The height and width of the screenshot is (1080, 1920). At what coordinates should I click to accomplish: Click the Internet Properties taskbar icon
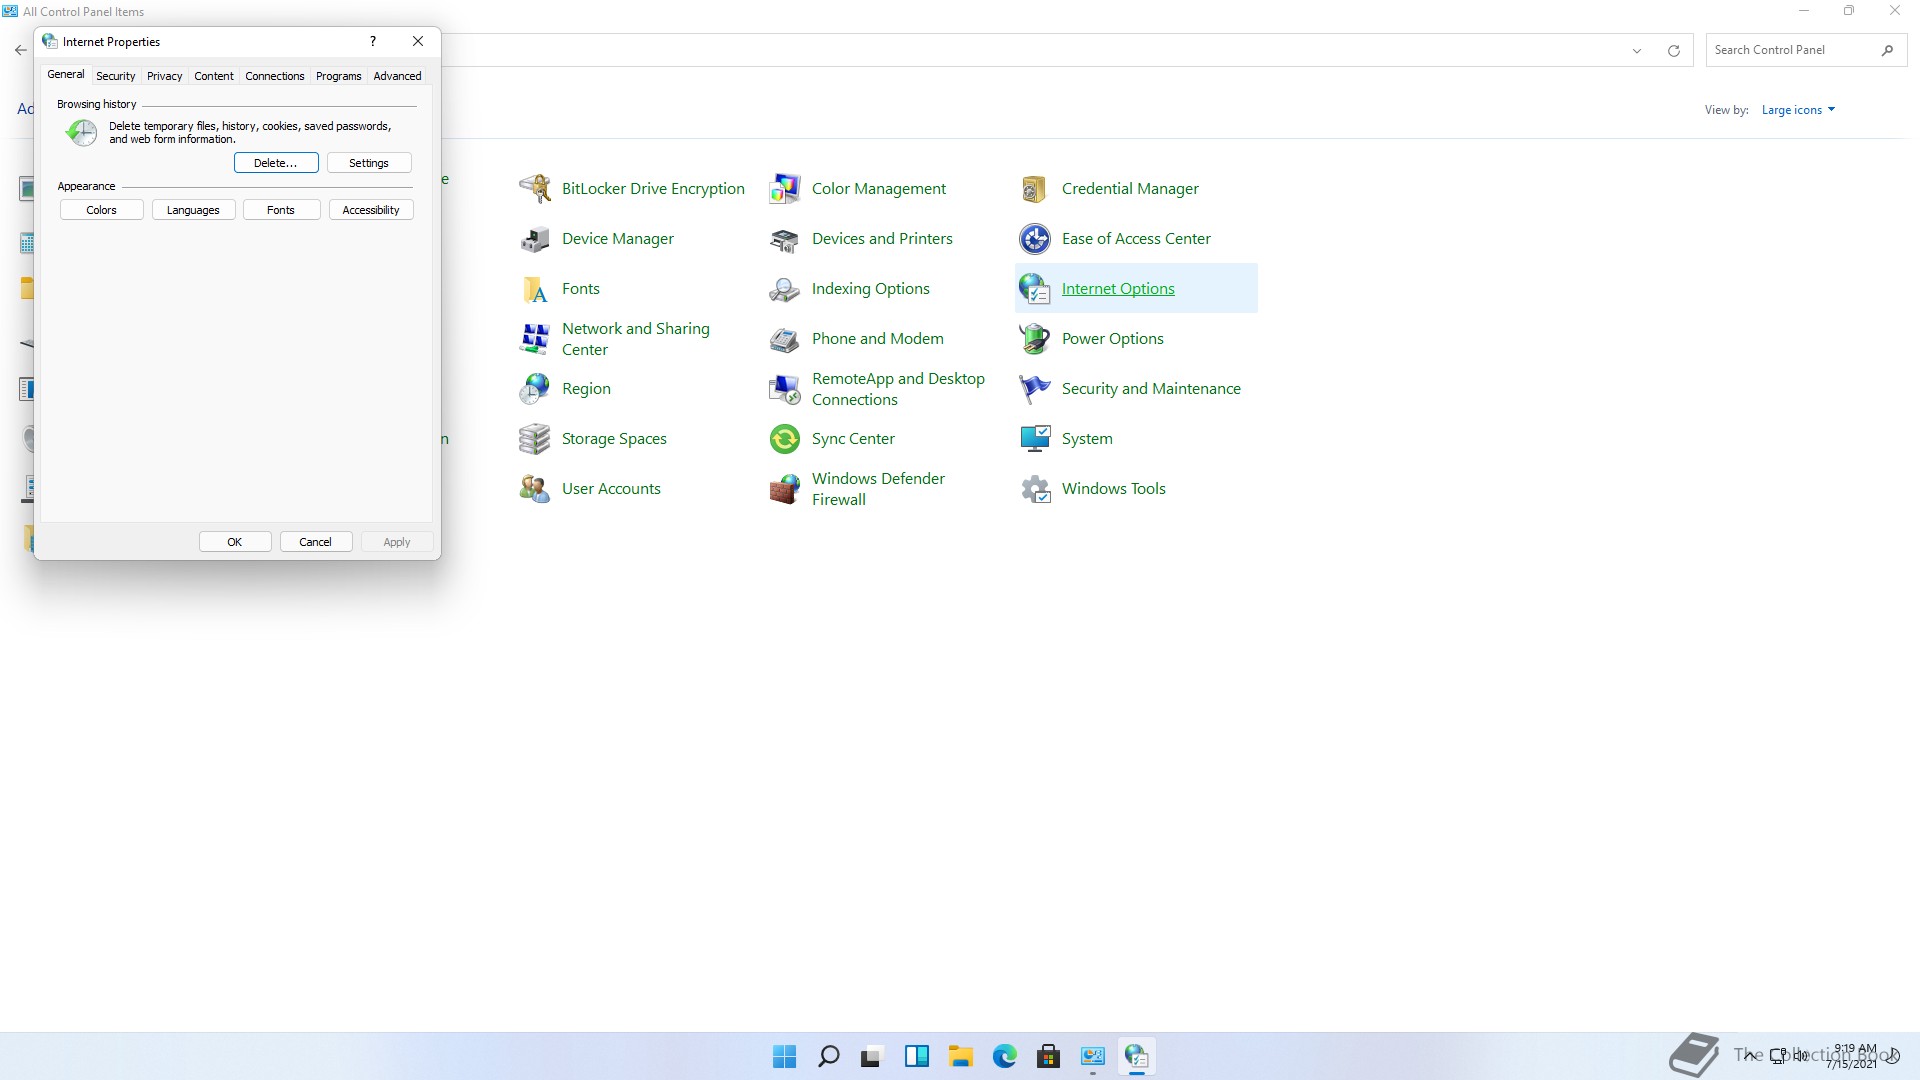1137,1056
